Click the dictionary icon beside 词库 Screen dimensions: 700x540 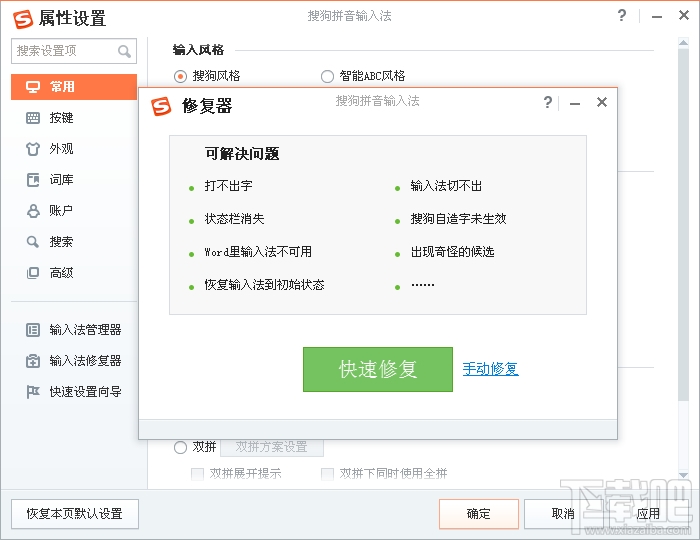tap(33, 180)
